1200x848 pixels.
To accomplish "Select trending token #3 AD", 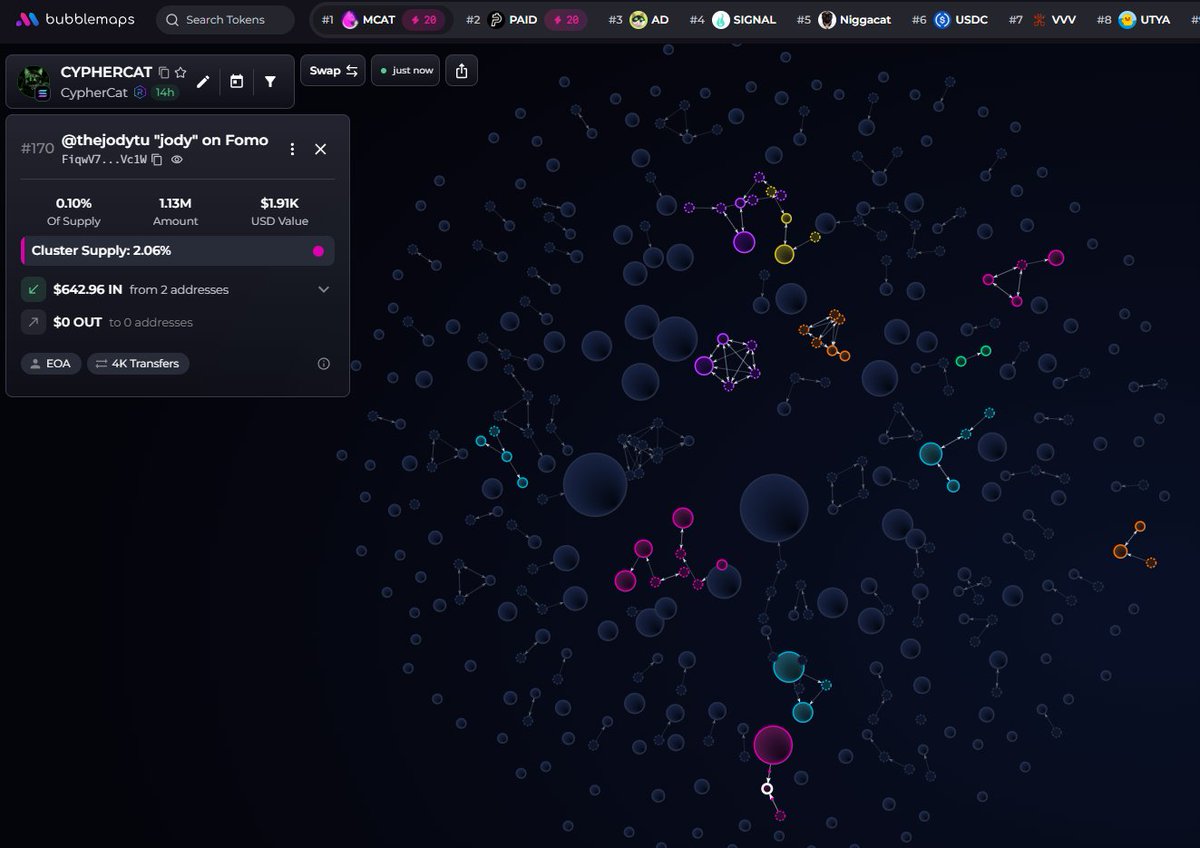I will pos(639,20).
